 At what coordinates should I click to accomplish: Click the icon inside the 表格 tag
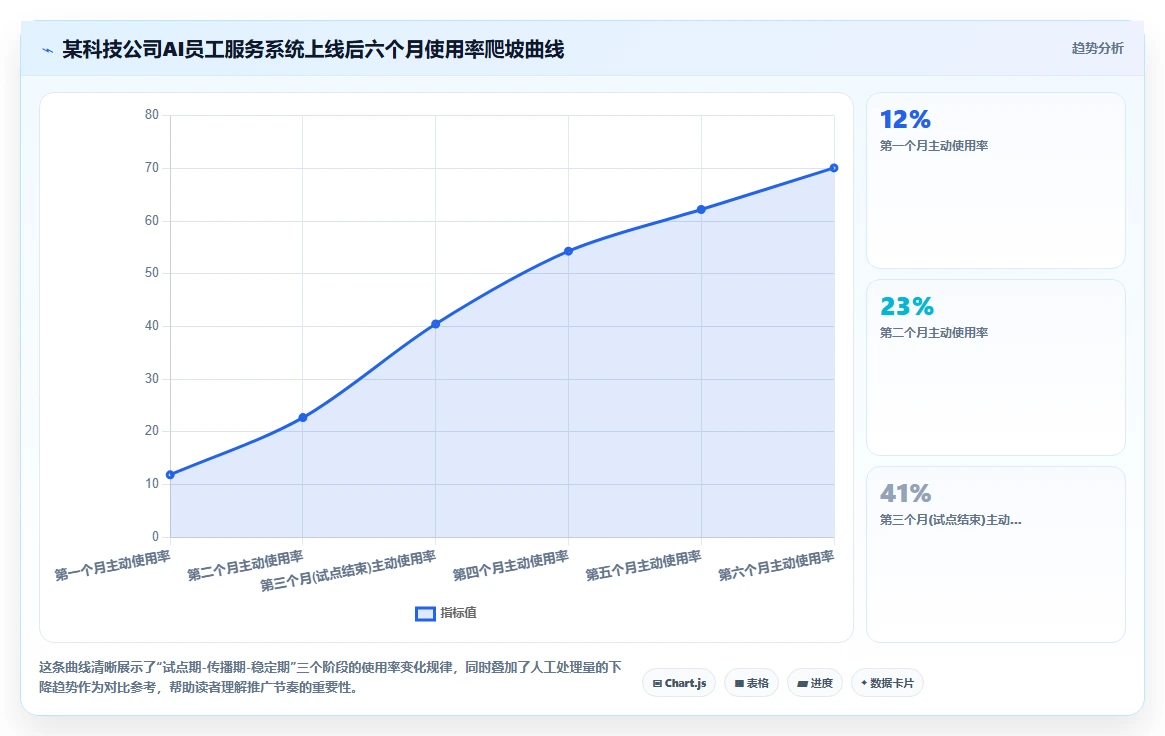coord(739,683)
